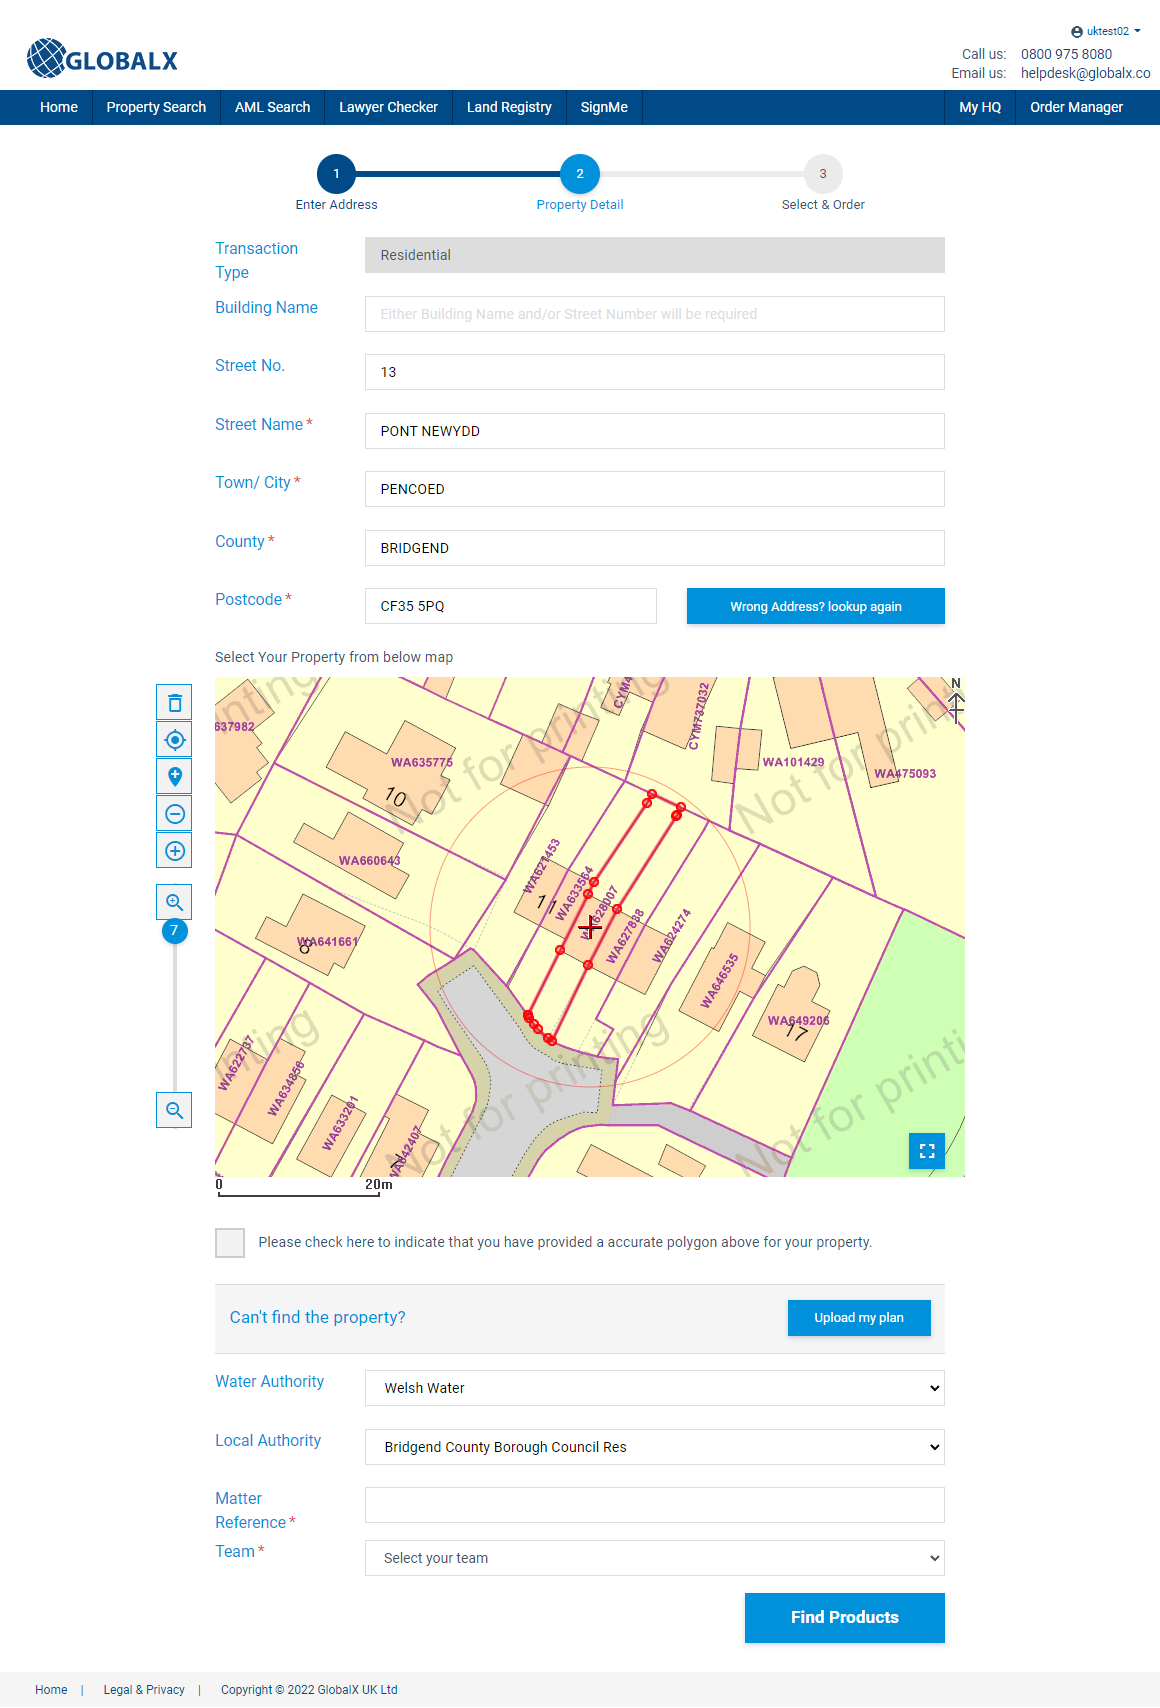1160x1708 pixels.
Task: Click the Upload my plan button
Action: [x=859, y=1318]
